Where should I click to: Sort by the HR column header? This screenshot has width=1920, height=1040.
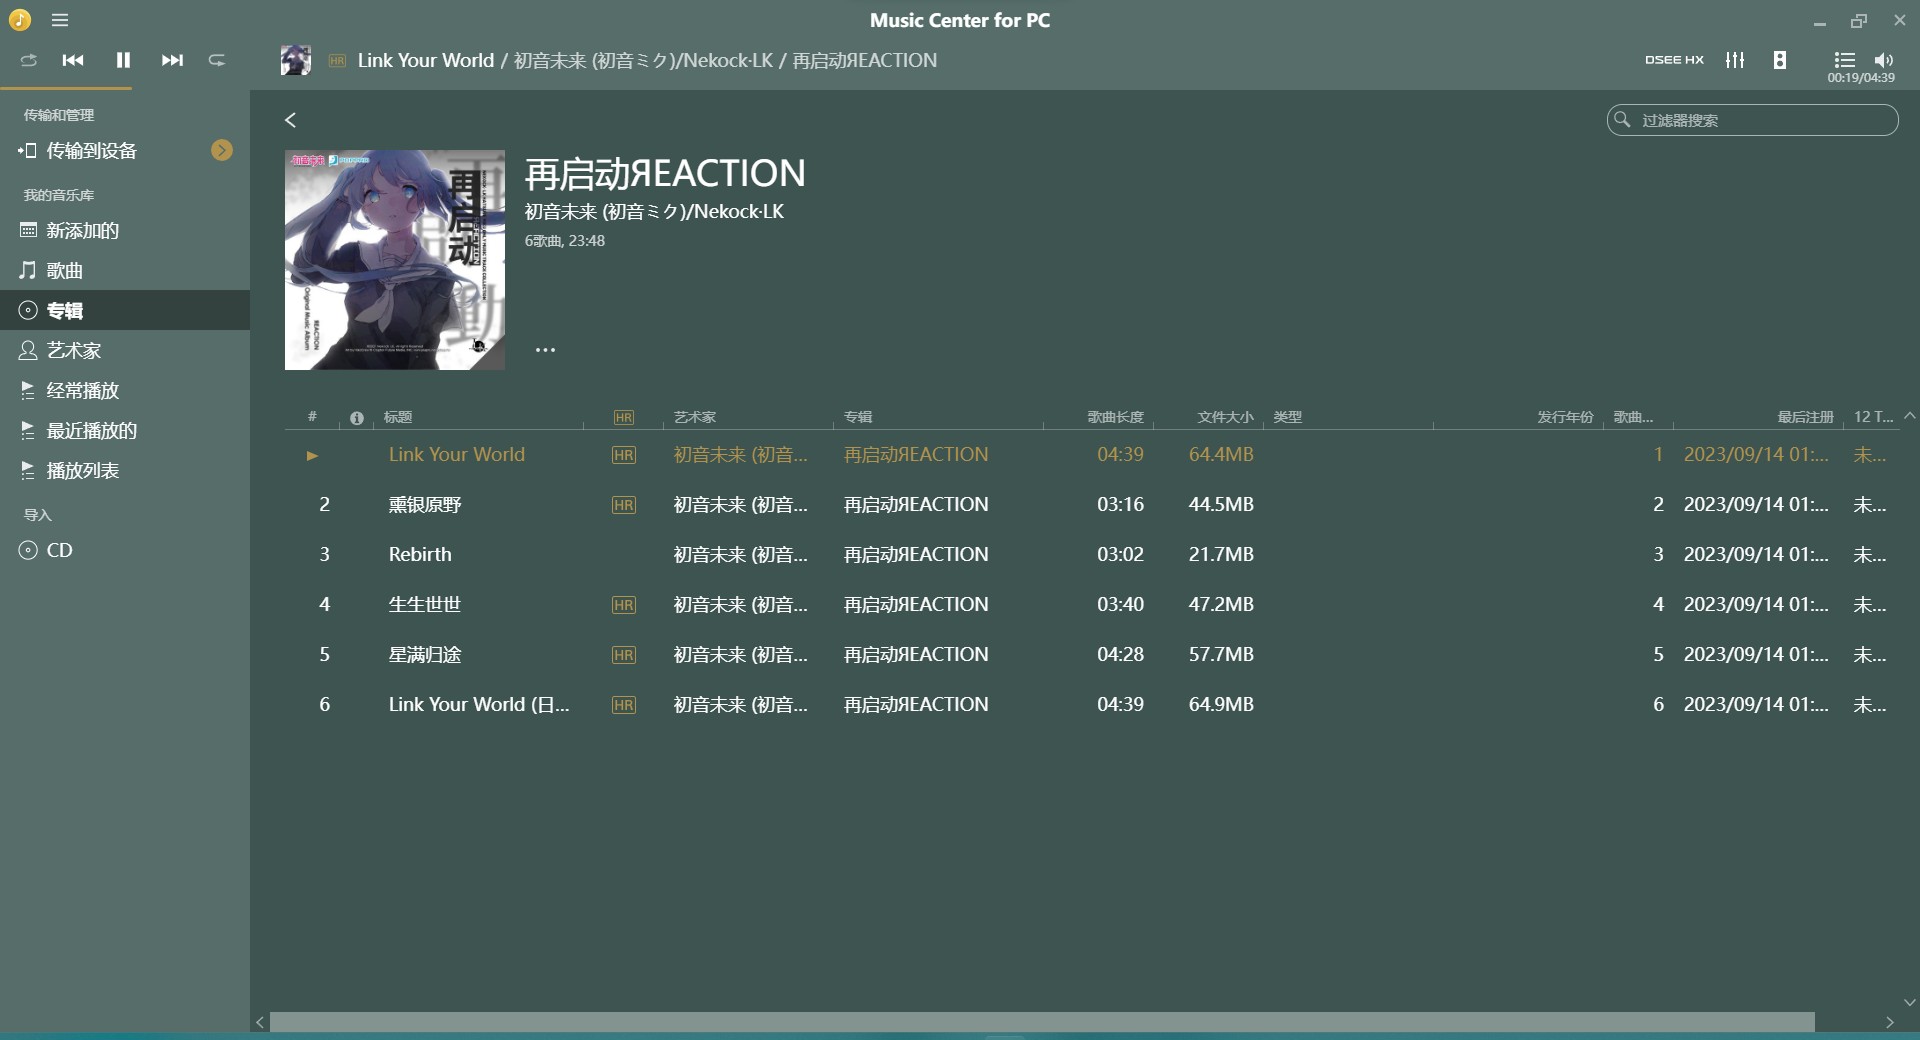click(624, 418)
